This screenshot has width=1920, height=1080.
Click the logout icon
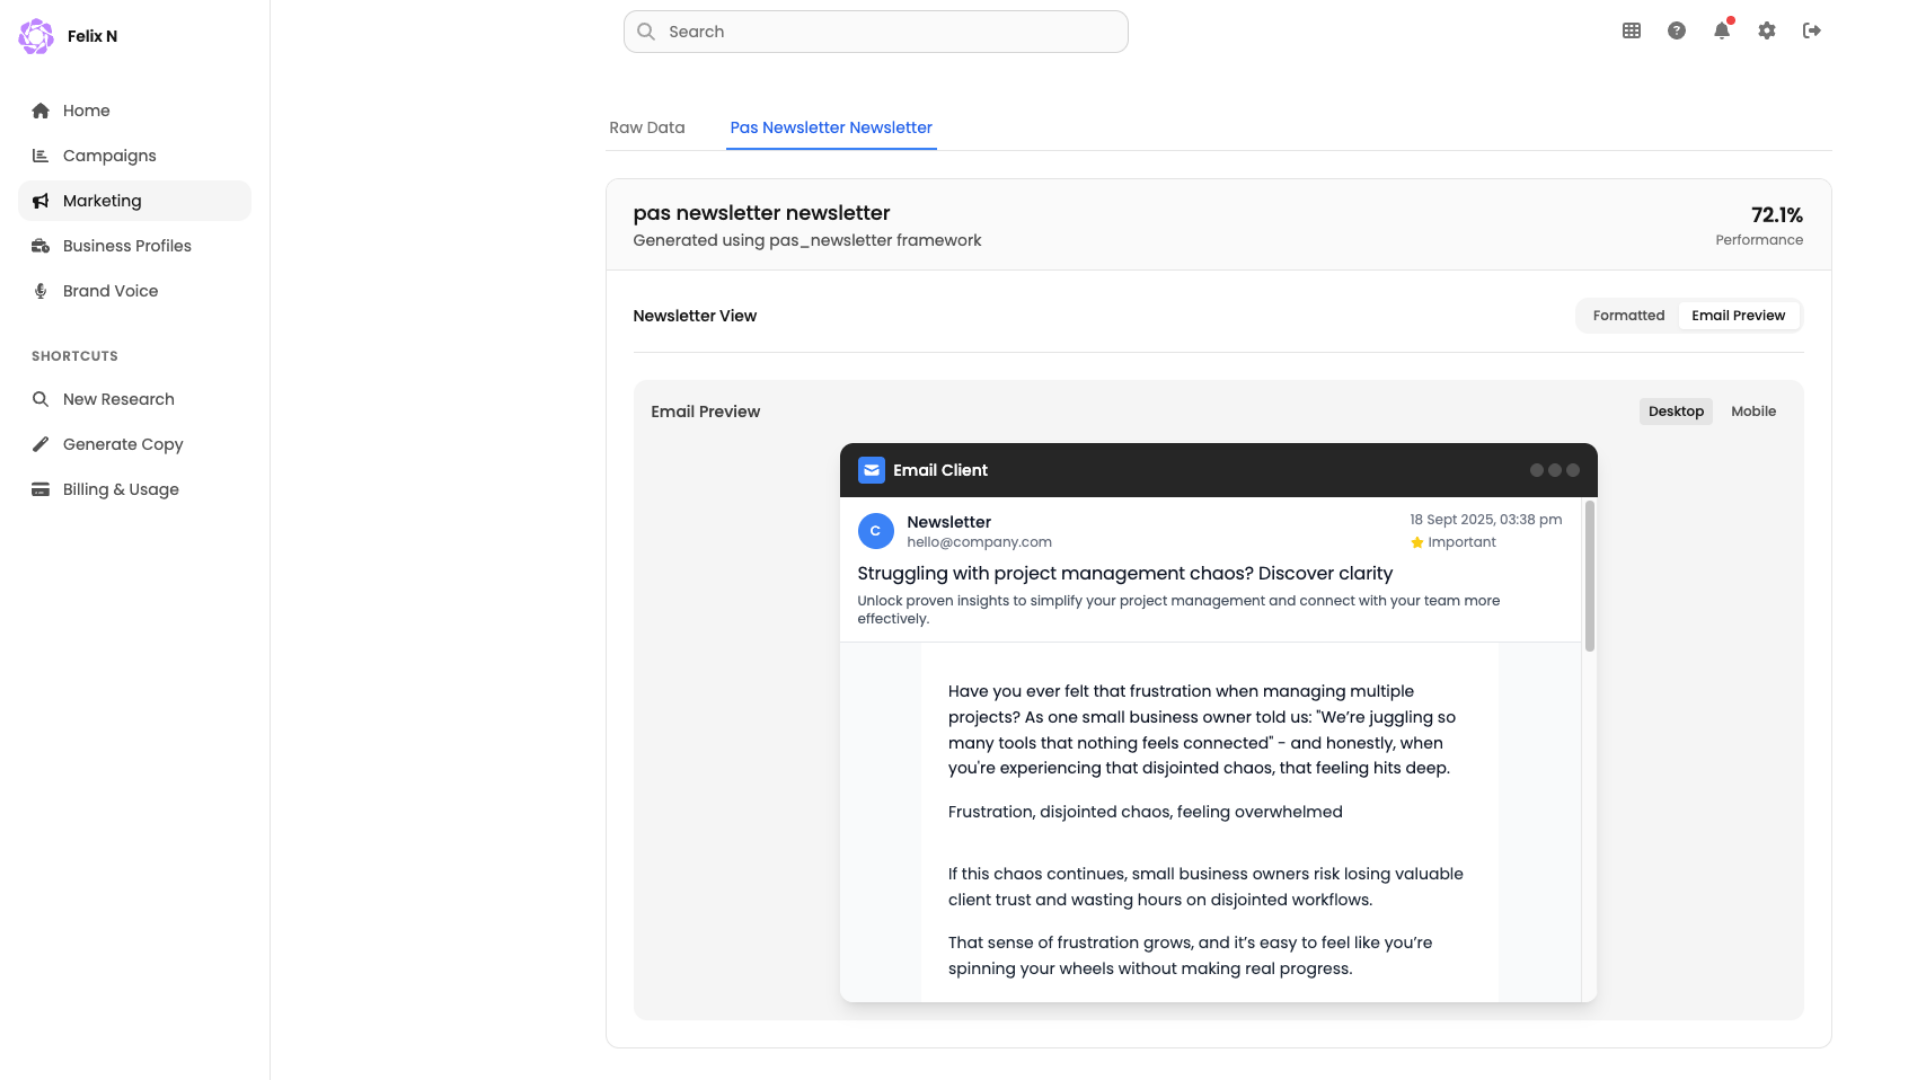click(x=1811, y=31)
